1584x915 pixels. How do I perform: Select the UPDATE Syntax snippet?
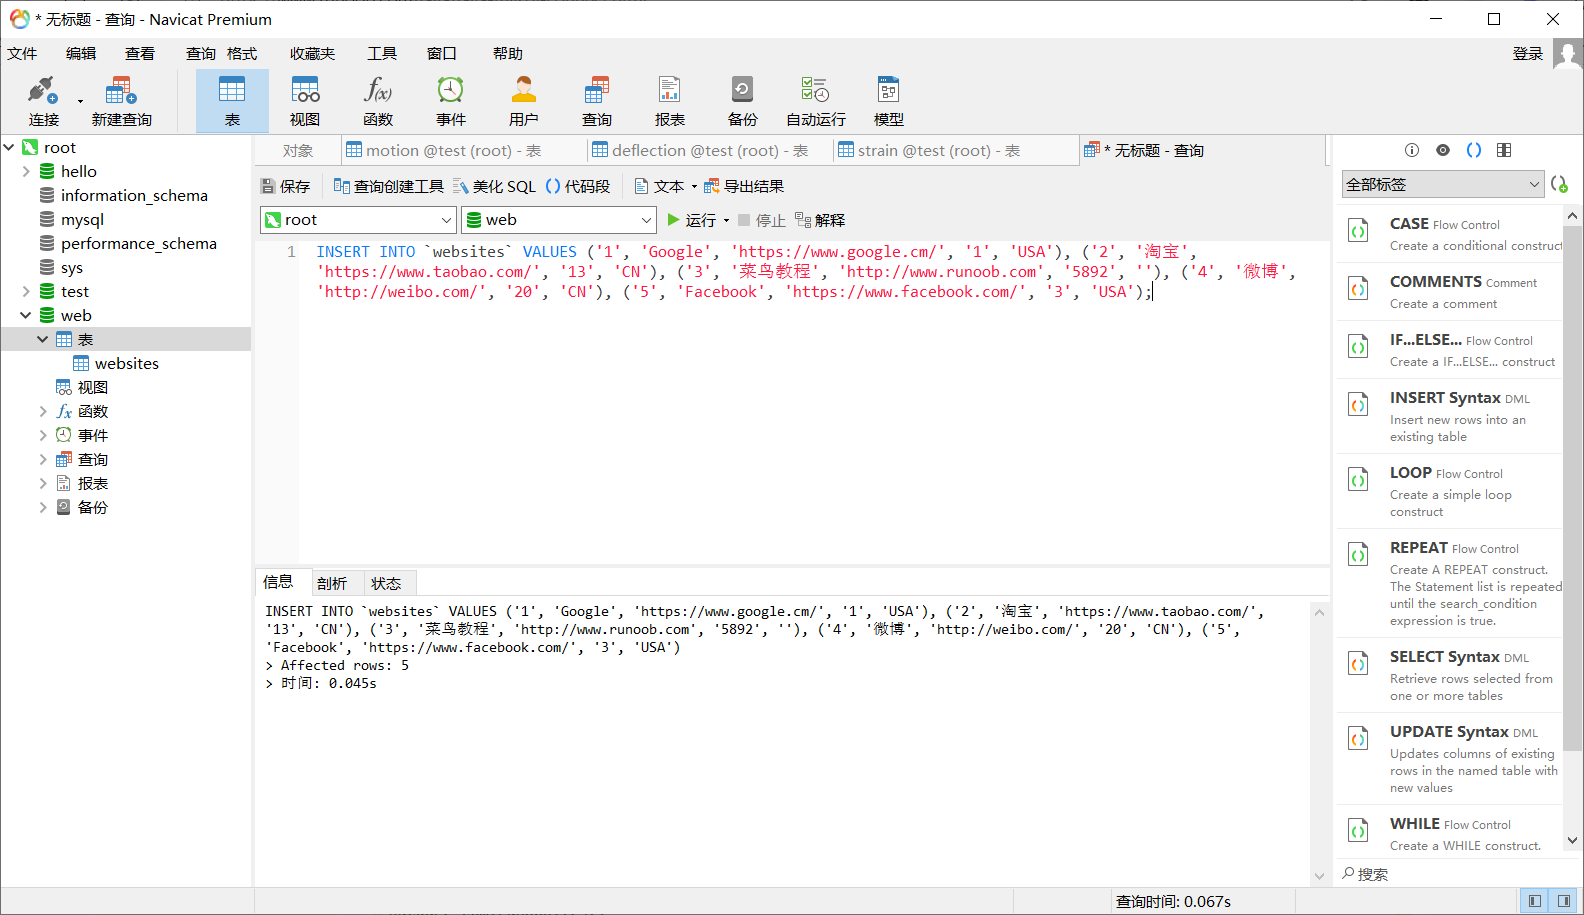[1449, 758]
